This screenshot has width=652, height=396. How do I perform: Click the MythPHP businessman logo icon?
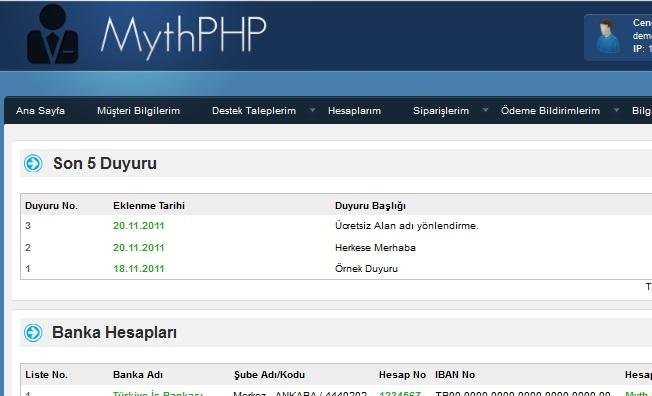[x=52, y=34]
